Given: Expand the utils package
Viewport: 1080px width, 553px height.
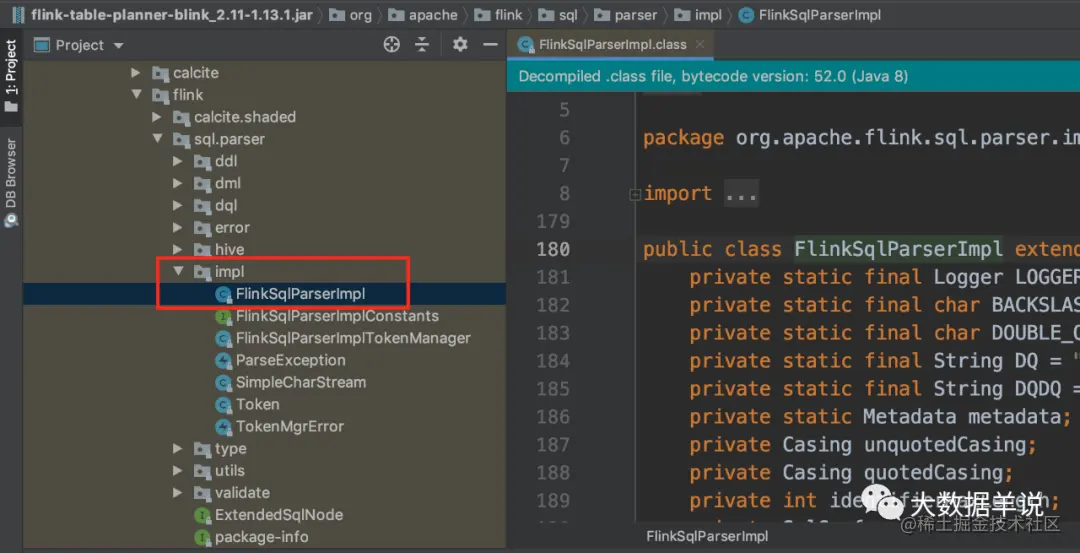Looking at the screenshot, I should pyautogui.click(x=178, y=470).
